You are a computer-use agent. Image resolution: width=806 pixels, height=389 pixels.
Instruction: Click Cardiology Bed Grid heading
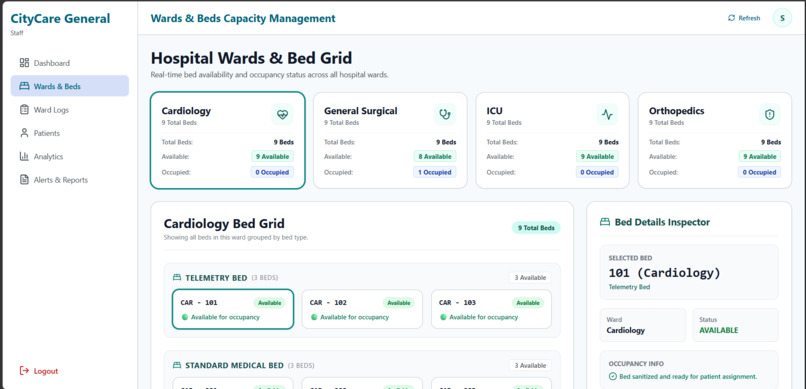tap(224, 224)
